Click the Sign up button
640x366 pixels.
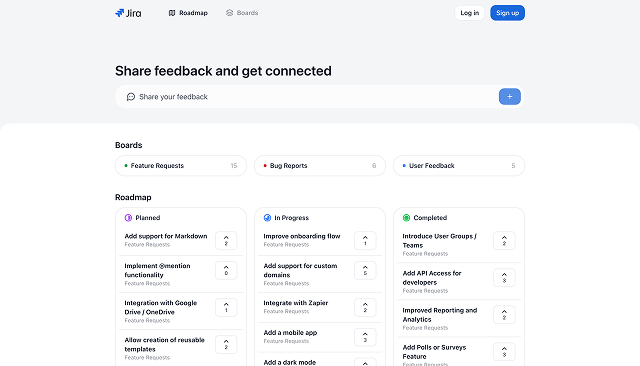pos(507,13)
